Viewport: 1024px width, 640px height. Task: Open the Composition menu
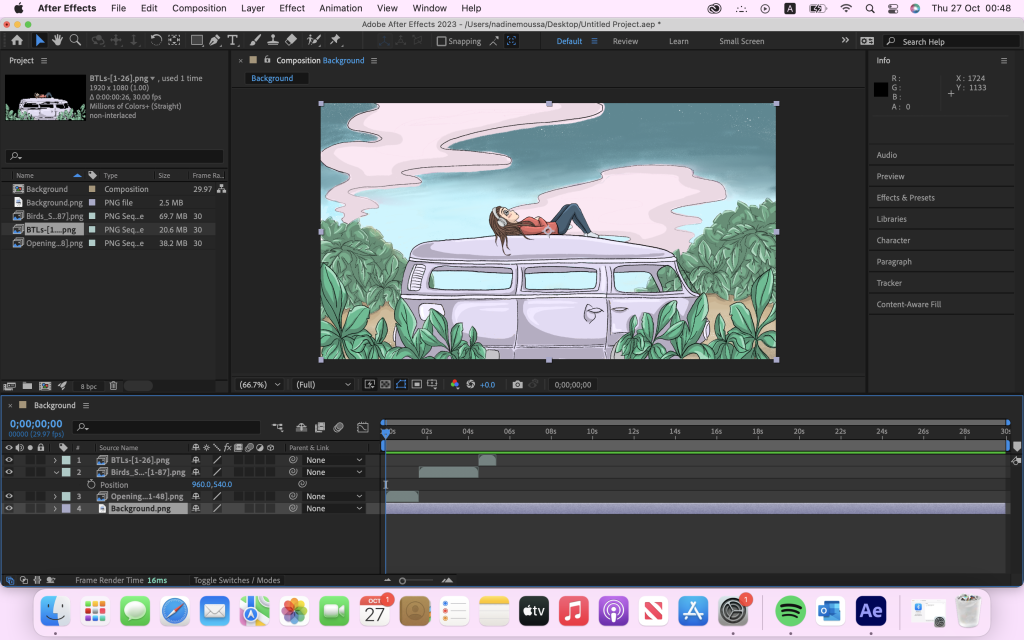pos(199,8)
